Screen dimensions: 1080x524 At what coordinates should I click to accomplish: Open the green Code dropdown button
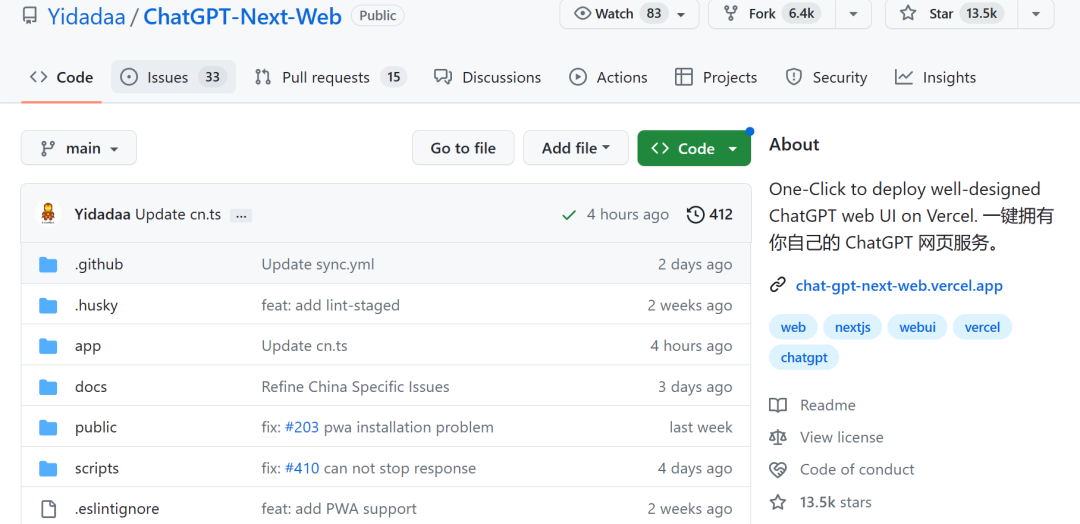click(x=694, y=148)
